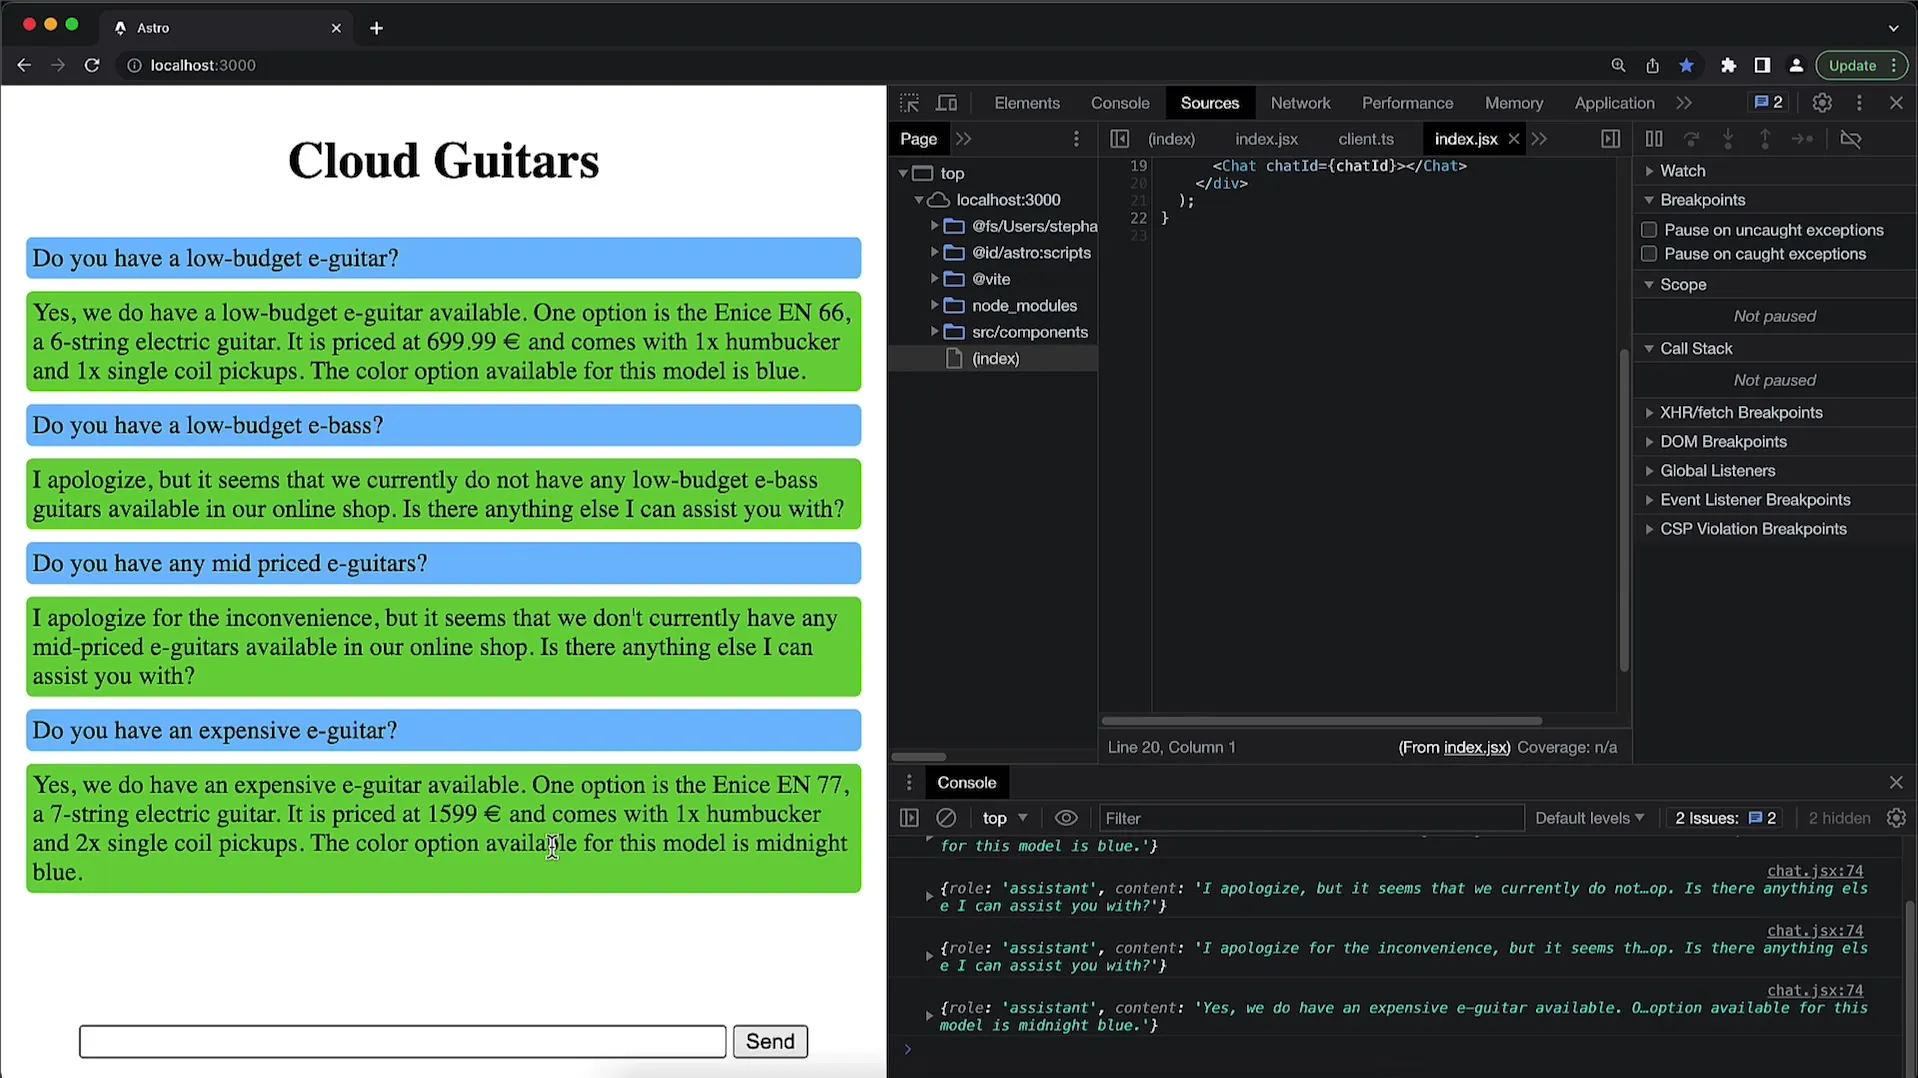Open the navigator pane three-dot menu
The height and width of the screenshot is (1078, 1918).
[1076, 139]
